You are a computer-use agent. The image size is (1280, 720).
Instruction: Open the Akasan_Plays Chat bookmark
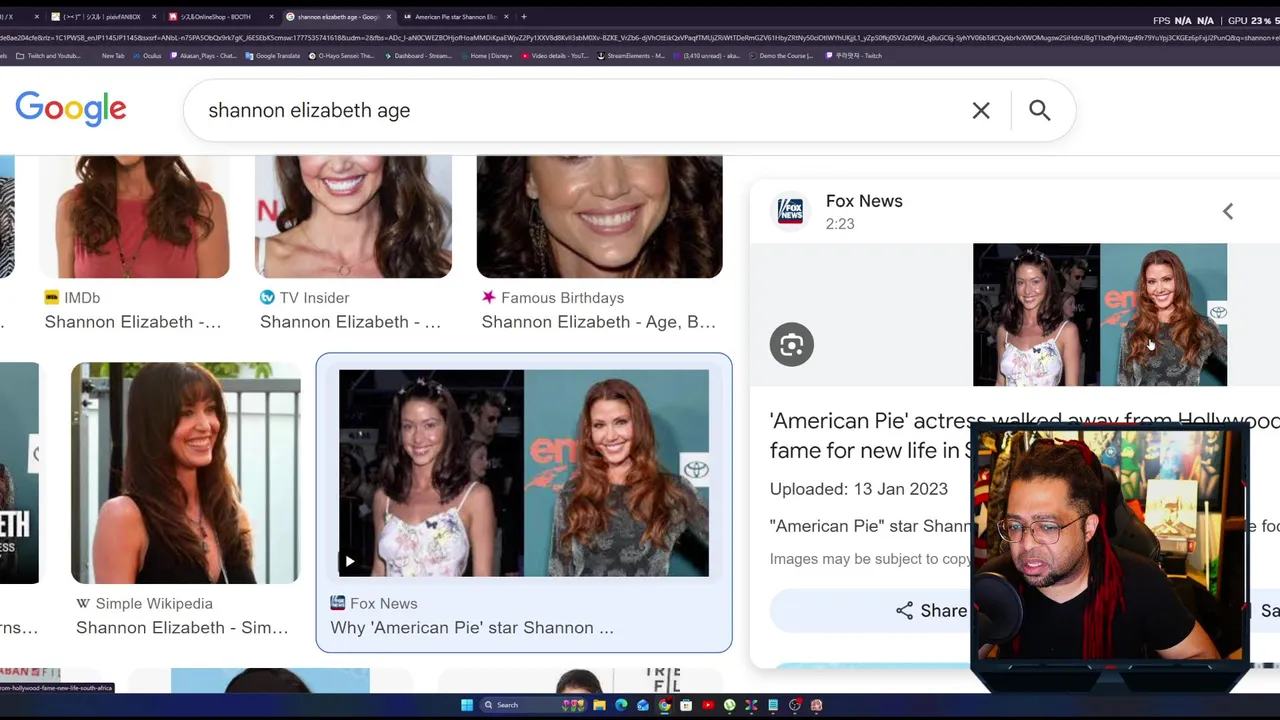pos(204,56)
